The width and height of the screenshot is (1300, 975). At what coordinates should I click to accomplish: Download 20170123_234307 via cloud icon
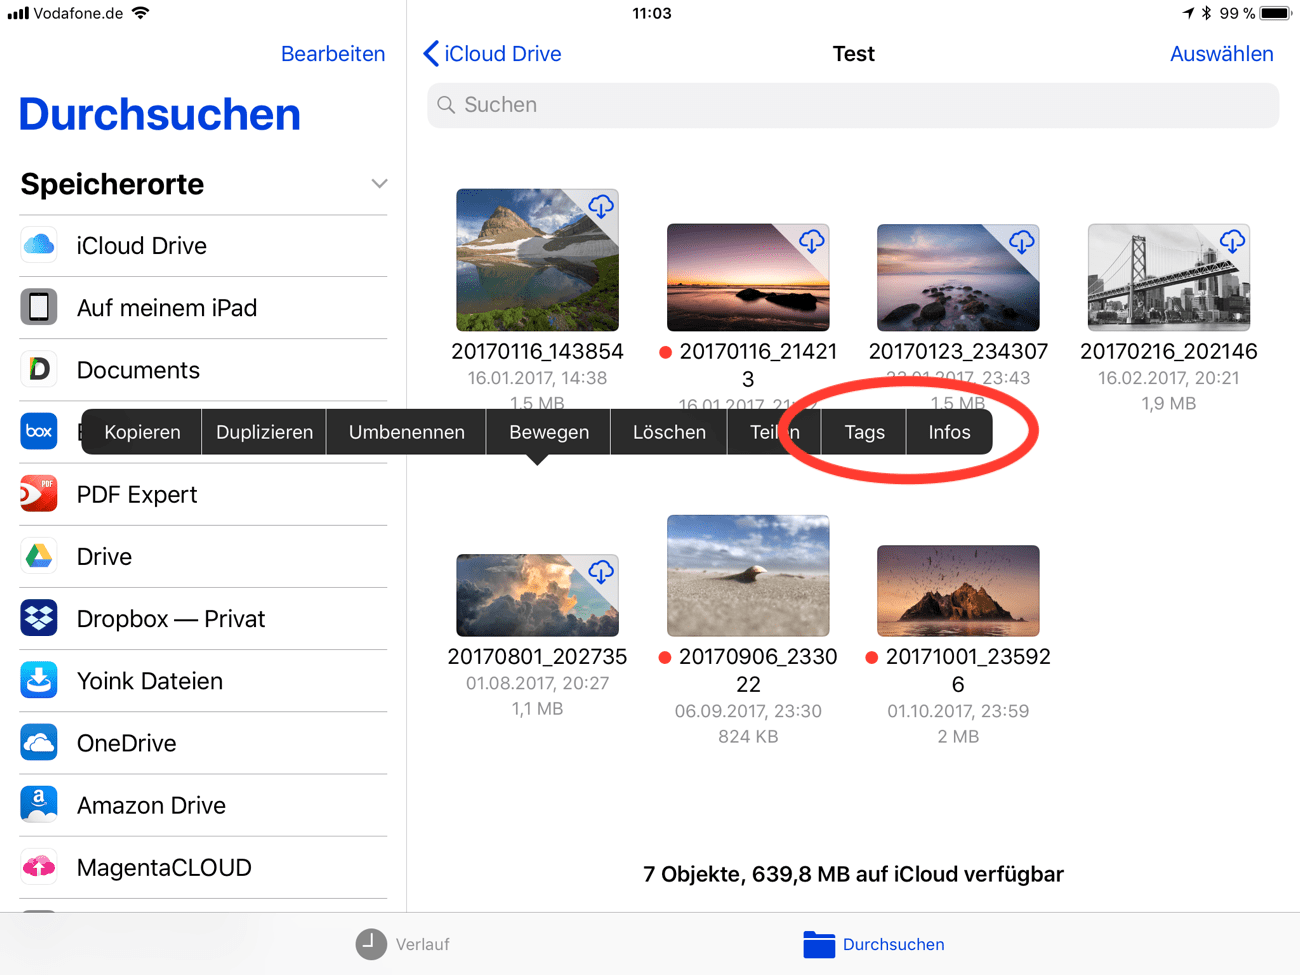[1021, 241]
